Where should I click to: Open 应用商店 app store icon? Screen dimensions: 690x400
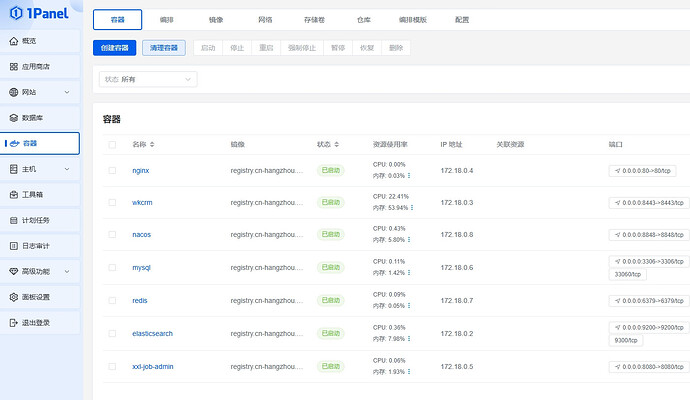[14, 66]
